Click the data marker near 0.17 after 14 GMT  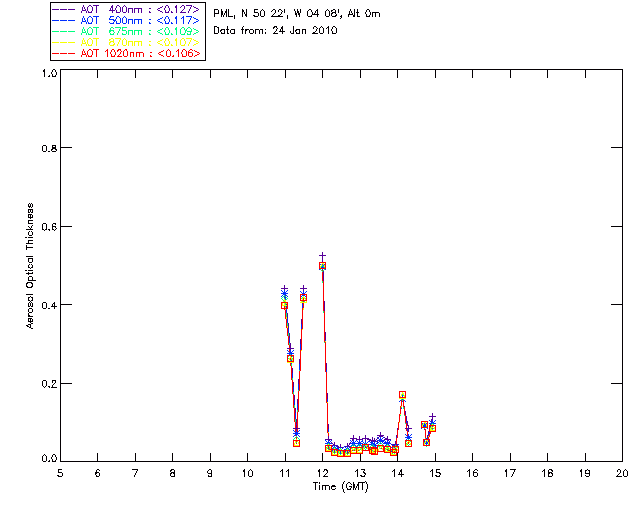(x=402, y=395)
